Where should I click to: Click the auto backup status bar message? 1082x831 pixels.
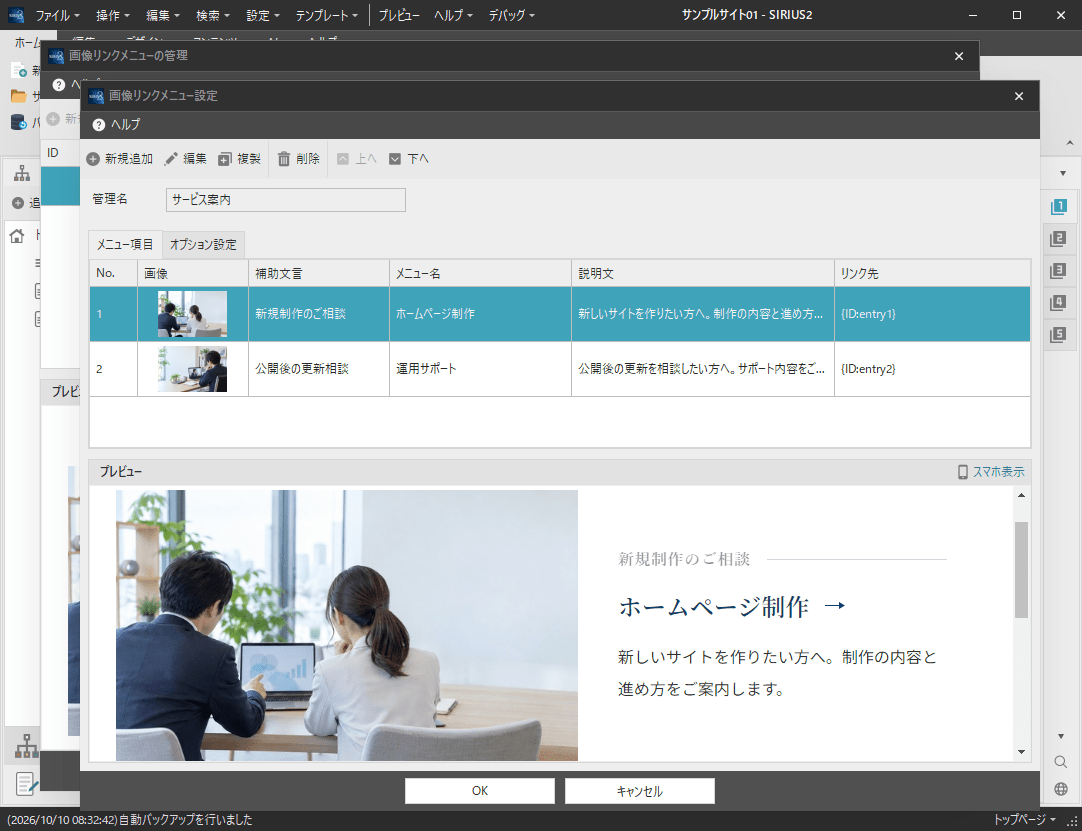click(130, 821)
